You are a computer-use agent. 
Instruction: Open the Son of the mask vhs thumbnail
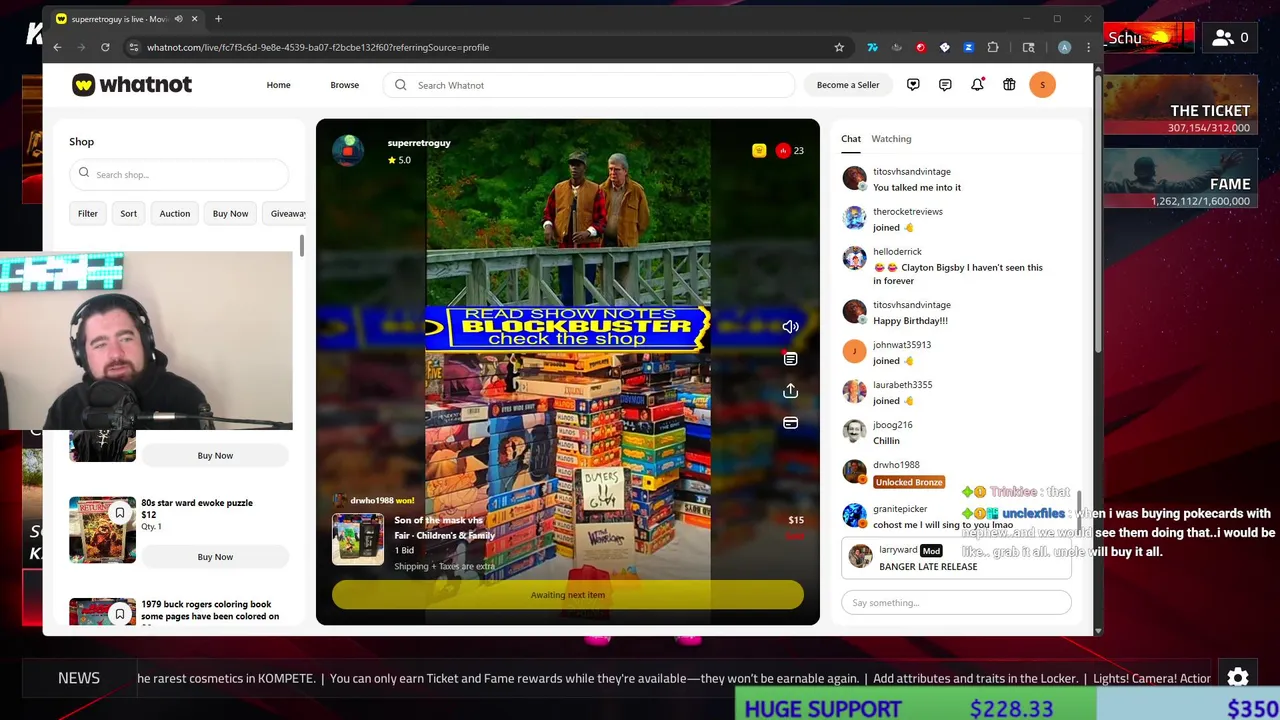(x=358, y=540)
